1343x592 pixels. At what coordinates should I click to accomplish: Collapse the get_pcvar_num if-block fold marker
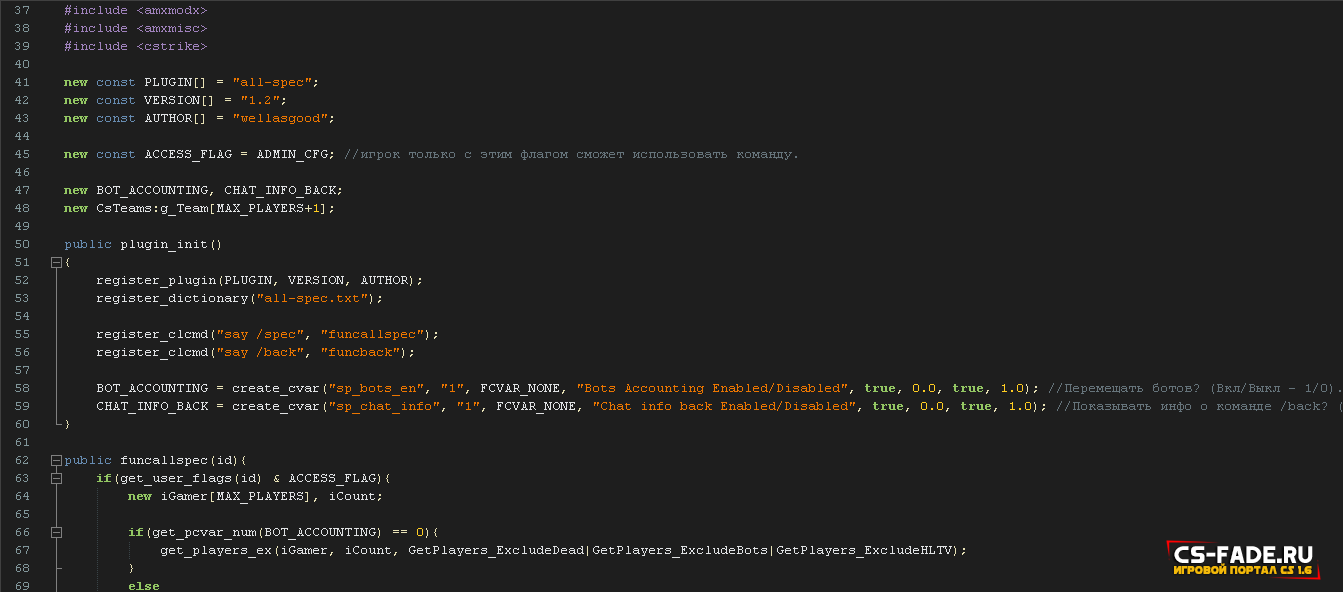pos(56,532)
